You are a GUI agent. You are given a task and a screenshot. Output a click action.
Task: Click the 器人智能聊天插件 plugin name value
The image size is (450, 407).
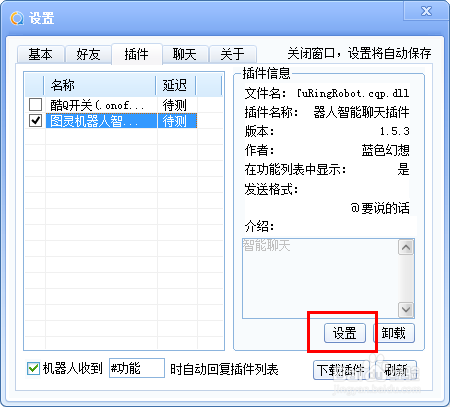(x=361, y=112)
